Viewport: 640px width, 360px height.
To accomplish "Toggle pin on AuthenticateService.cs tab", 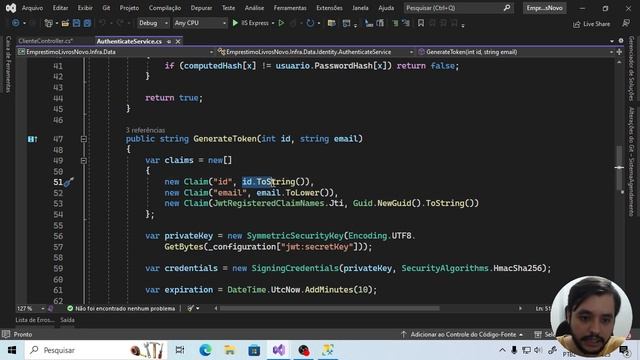I will 169,42.
